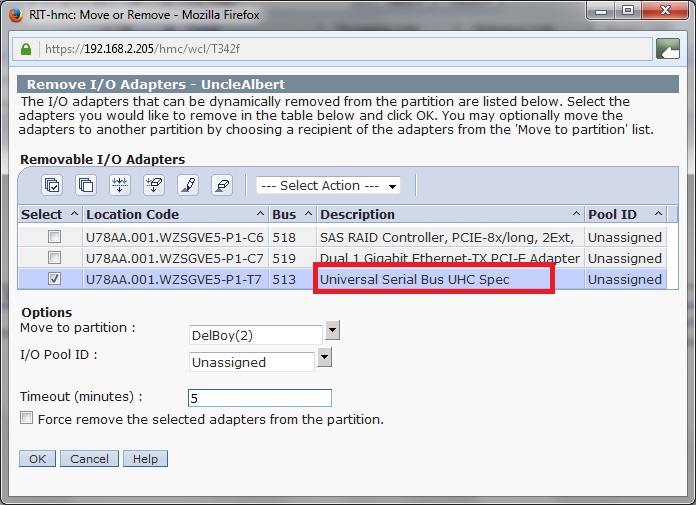Check the SAS RAID Controller adapter checkbox
This screenshot has width=696, height=505.
[55, 237]
